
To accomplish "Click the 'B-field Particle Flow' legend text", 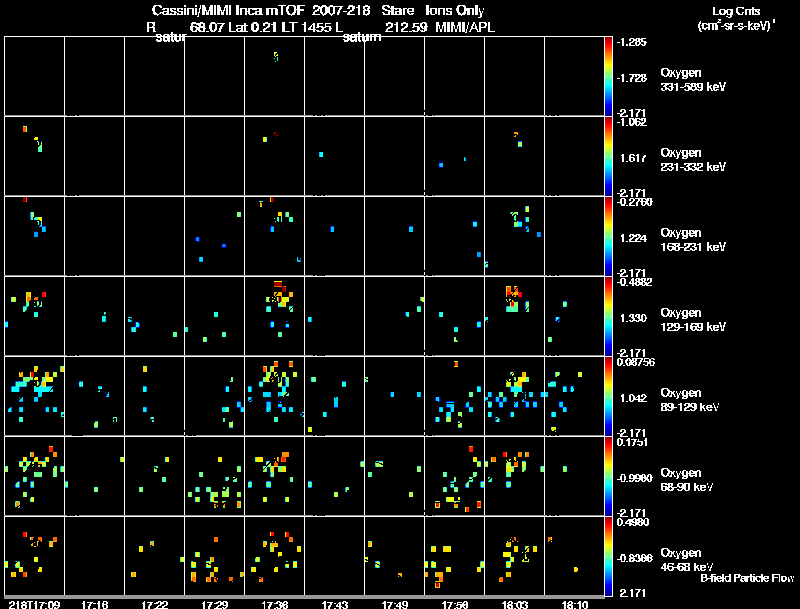I will pyautogui.click(x=747, y=578).
